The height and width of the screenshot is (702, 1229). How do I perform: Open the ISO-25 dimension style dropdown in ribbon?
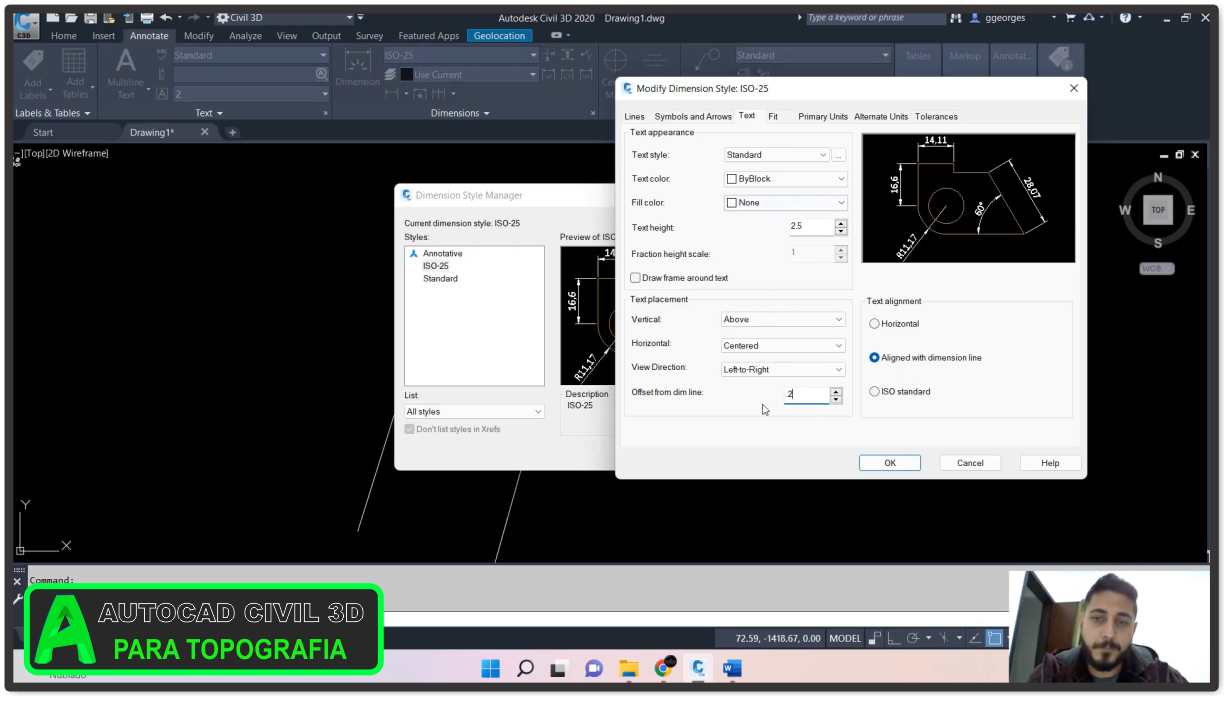461,55
